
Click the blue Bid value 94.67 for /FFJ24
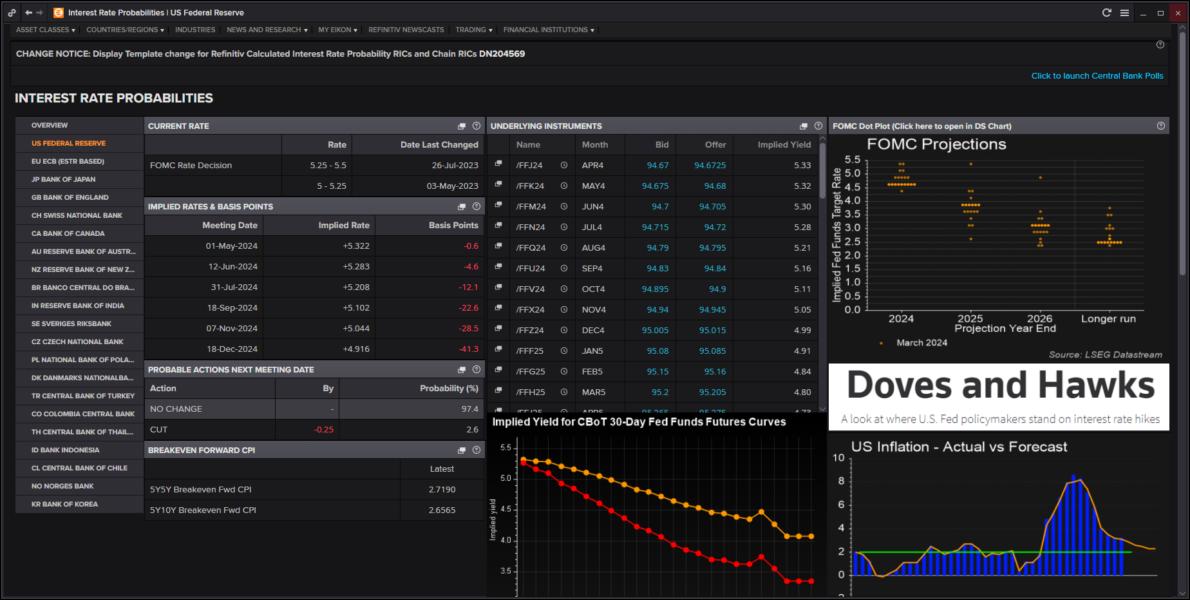pyautogui.click(x=658, y=164)
